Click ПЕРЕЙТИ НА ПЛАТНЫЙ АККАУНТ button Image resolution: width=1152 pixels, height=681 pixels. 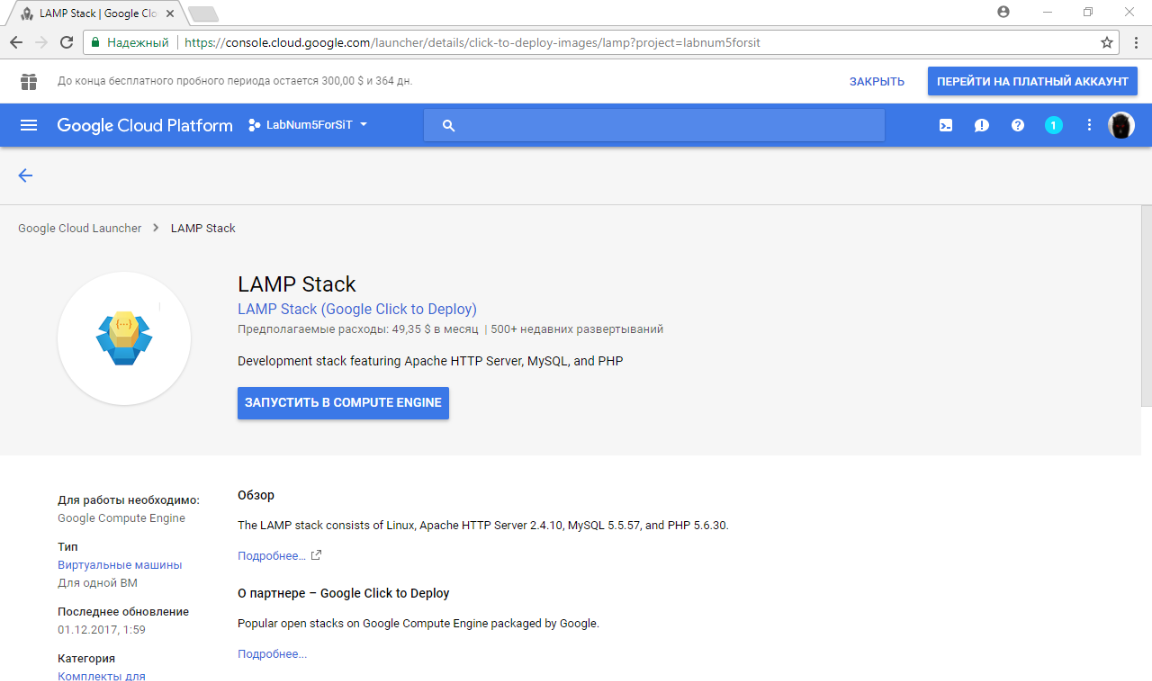tap(1032, 82)
